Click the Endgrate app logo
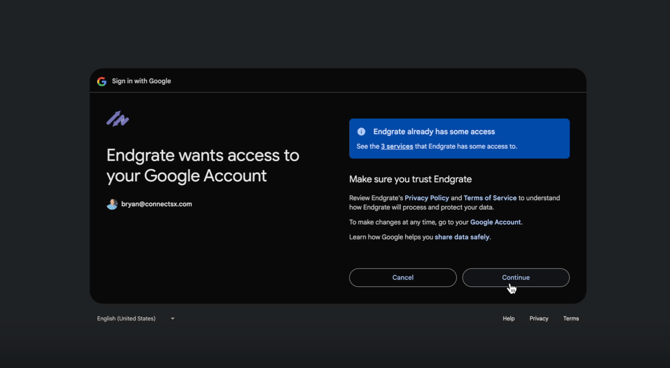This screenshot has height=368, width=670. click(118, 119)
